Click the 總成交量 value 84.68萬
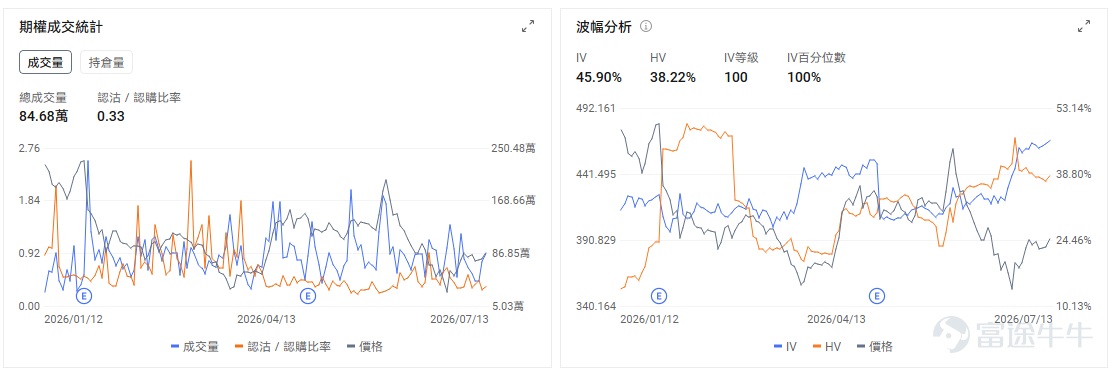1113x371 pixels. pyautogui.click(x=43, y=116)
